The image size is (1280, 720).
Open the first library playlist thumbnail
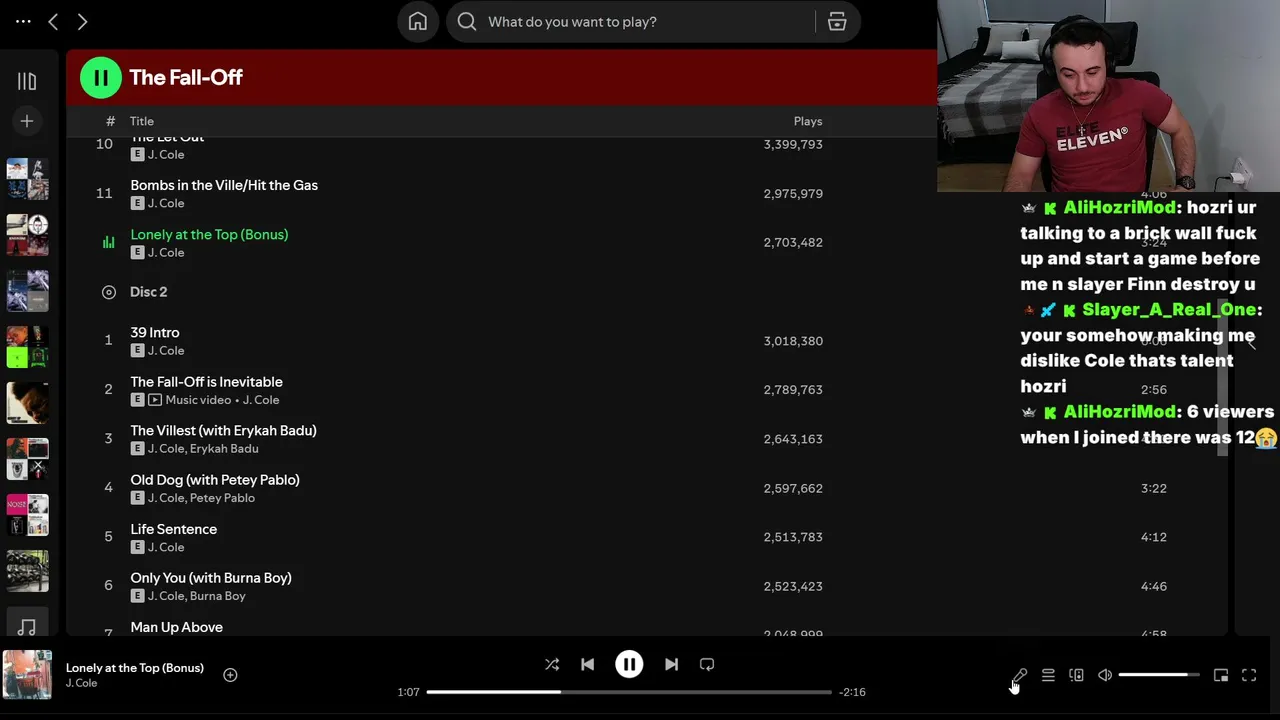click(x=27, y=179)
